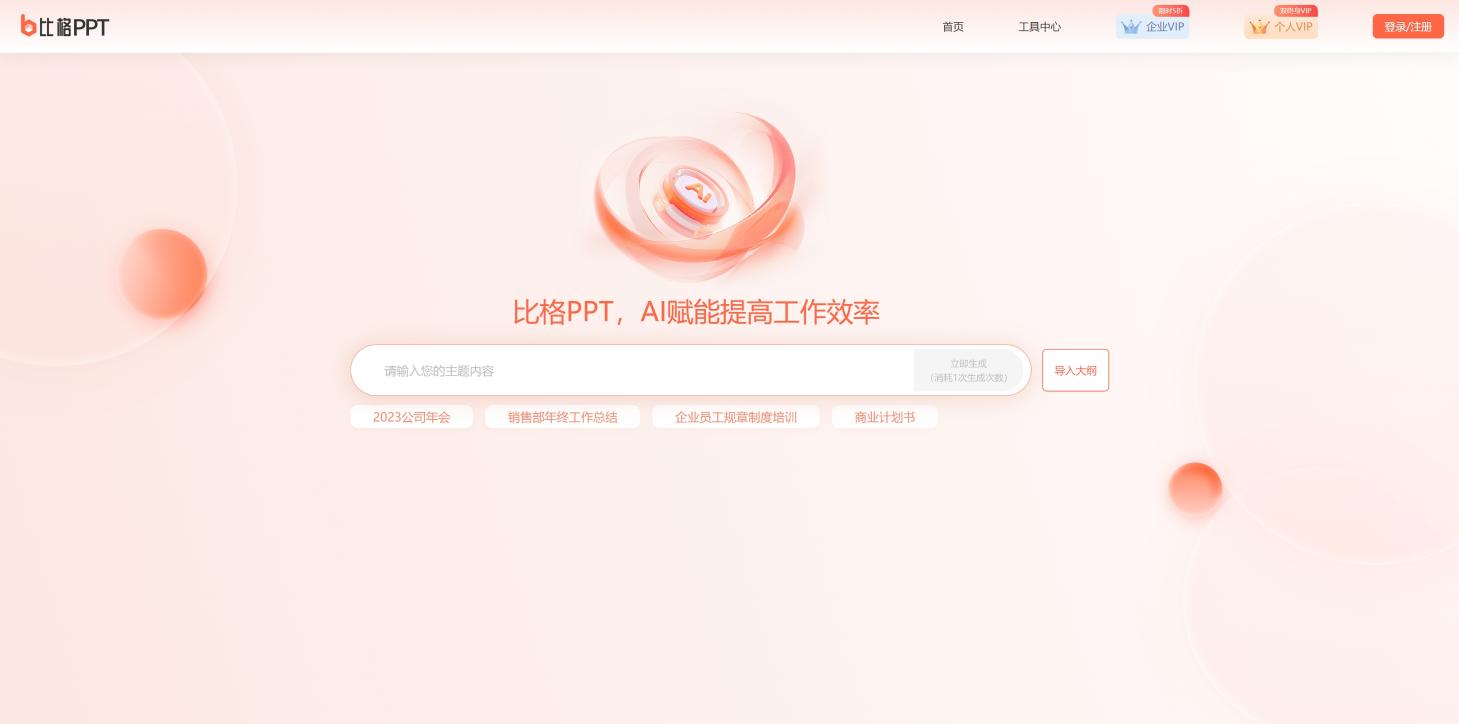Open the 首页 menu item
1459x724 pixels.
[953, 27]
